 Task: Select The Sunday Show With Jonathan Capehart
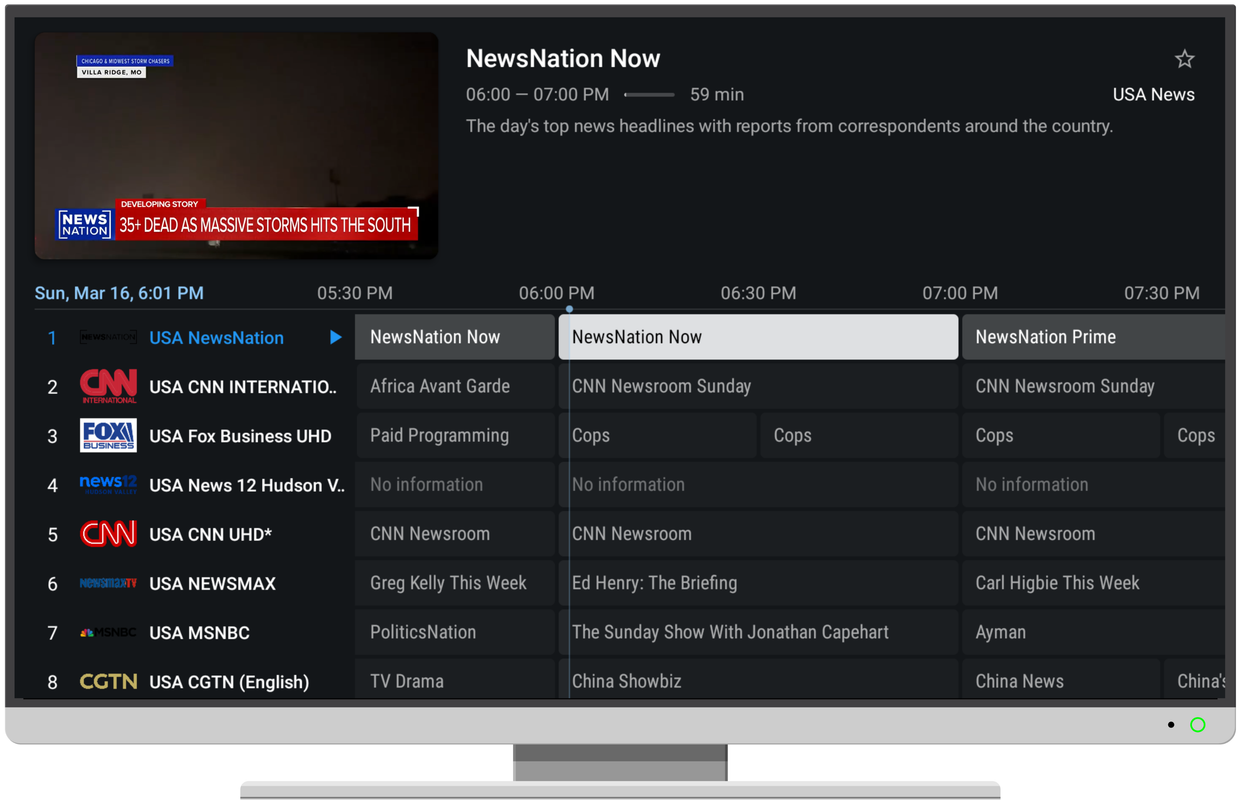tap(758, 632)
